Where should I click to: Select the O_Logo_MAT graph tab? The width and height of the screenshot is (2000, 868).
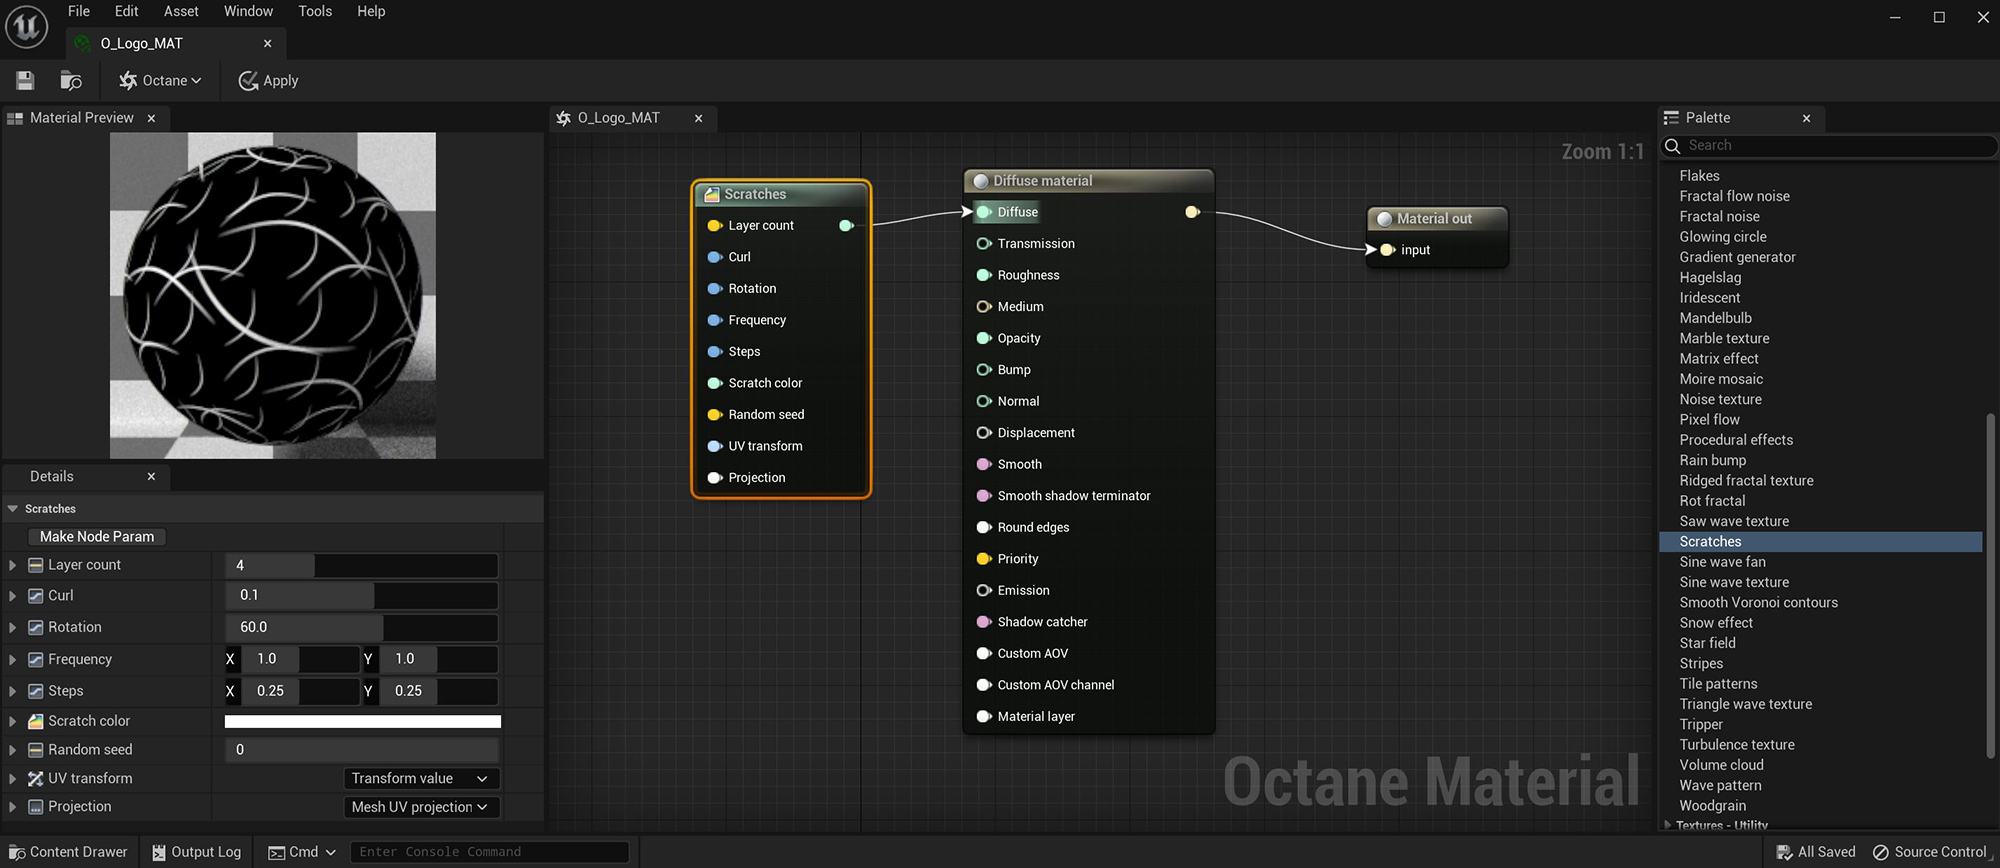(619, 118)
